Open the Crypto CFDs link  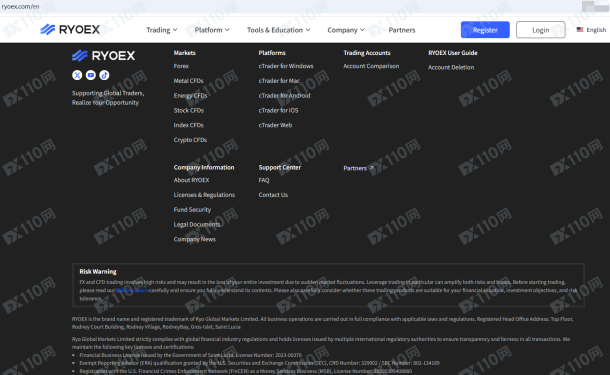tap(190, 140)
